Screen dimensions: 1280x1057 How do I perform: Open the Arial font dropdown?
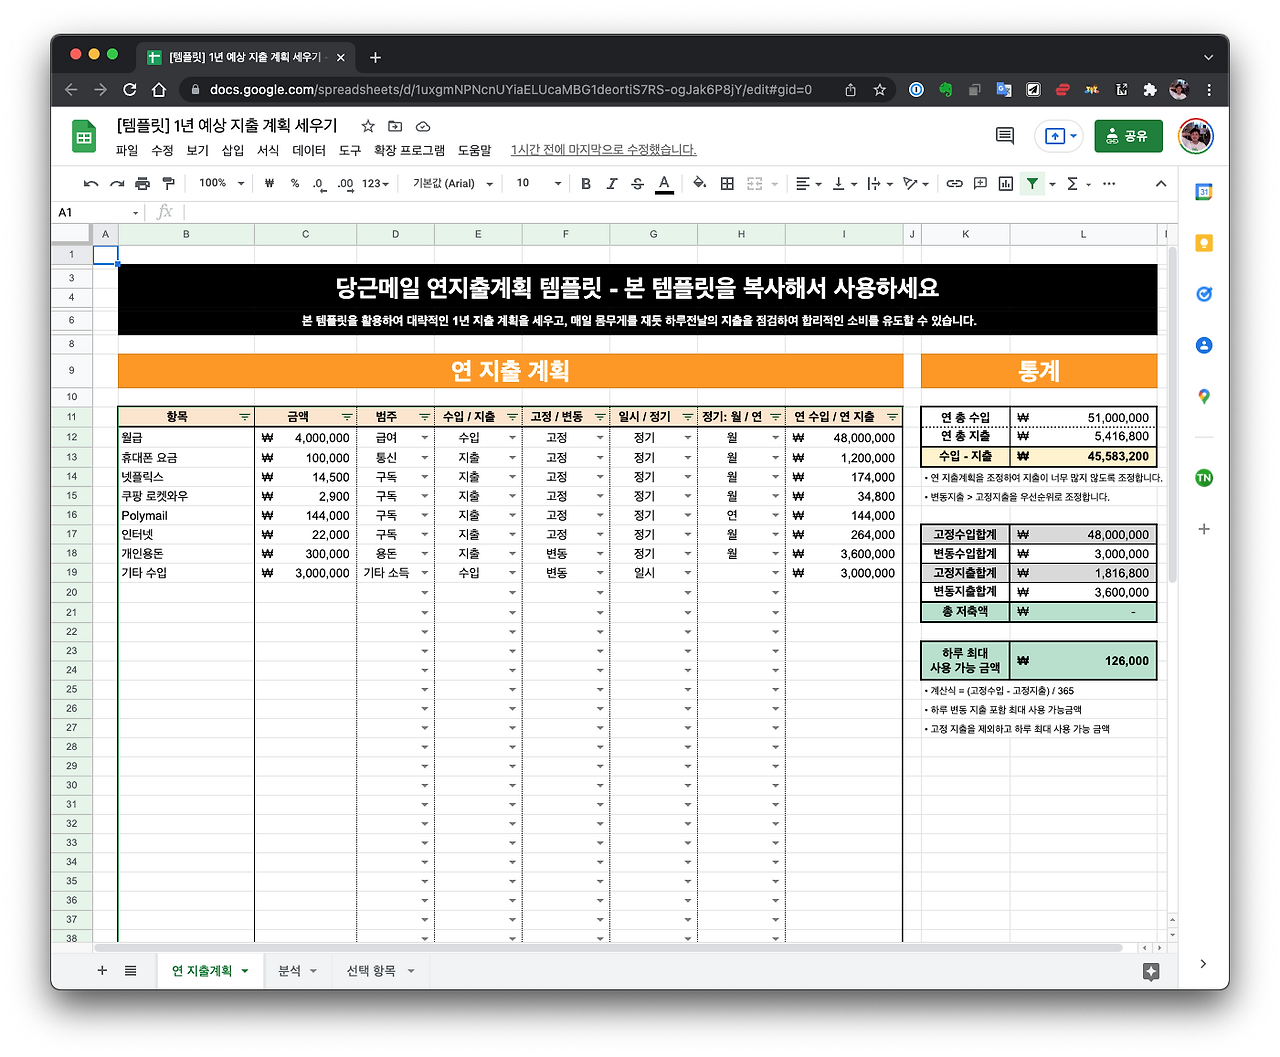point(453,184)
